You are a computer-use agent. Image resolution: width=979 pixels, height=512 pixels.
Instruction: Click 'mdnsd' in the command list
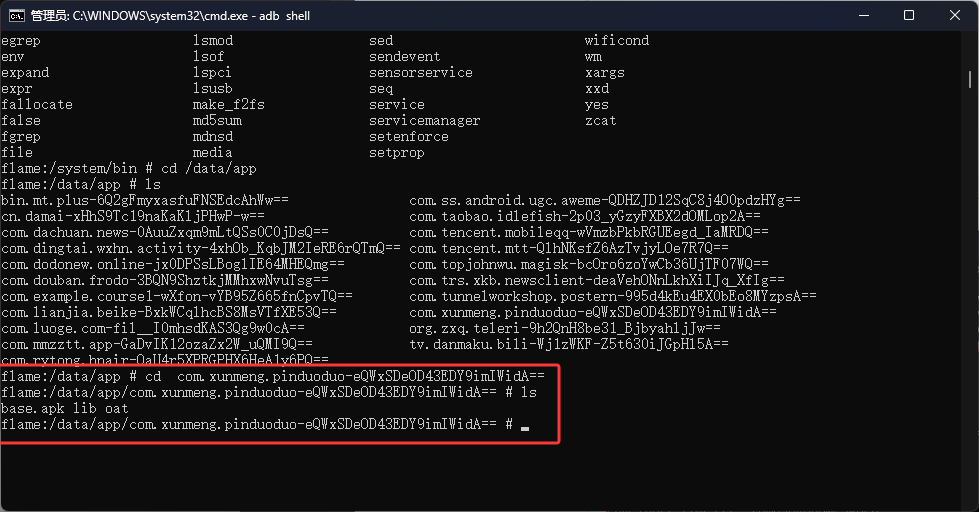click(x=213, y=137)
